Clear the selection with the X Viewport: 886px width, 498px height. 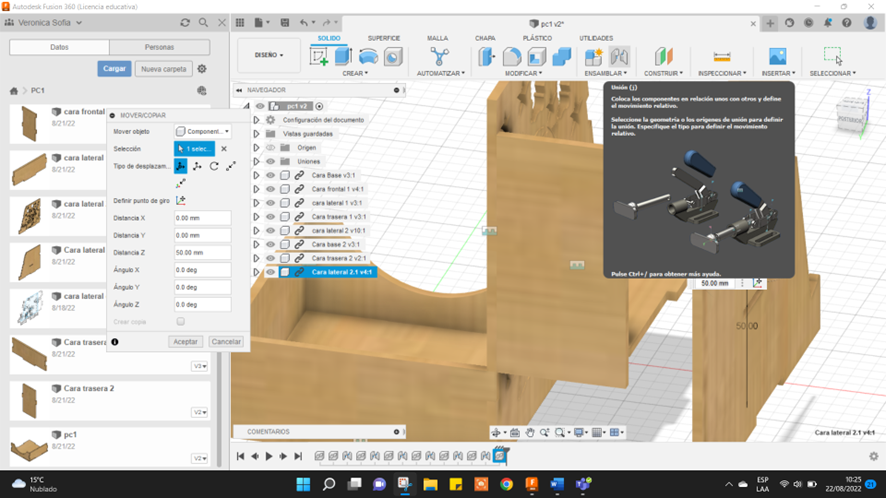coord(224,149)
